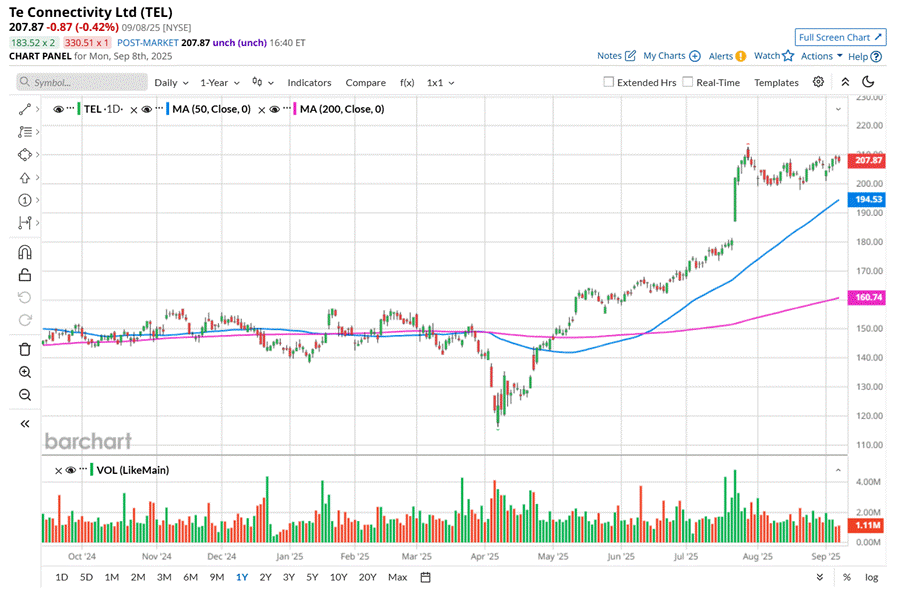Open the Templates menu
The height and width of the screenshot is (592, 902).
776,83
